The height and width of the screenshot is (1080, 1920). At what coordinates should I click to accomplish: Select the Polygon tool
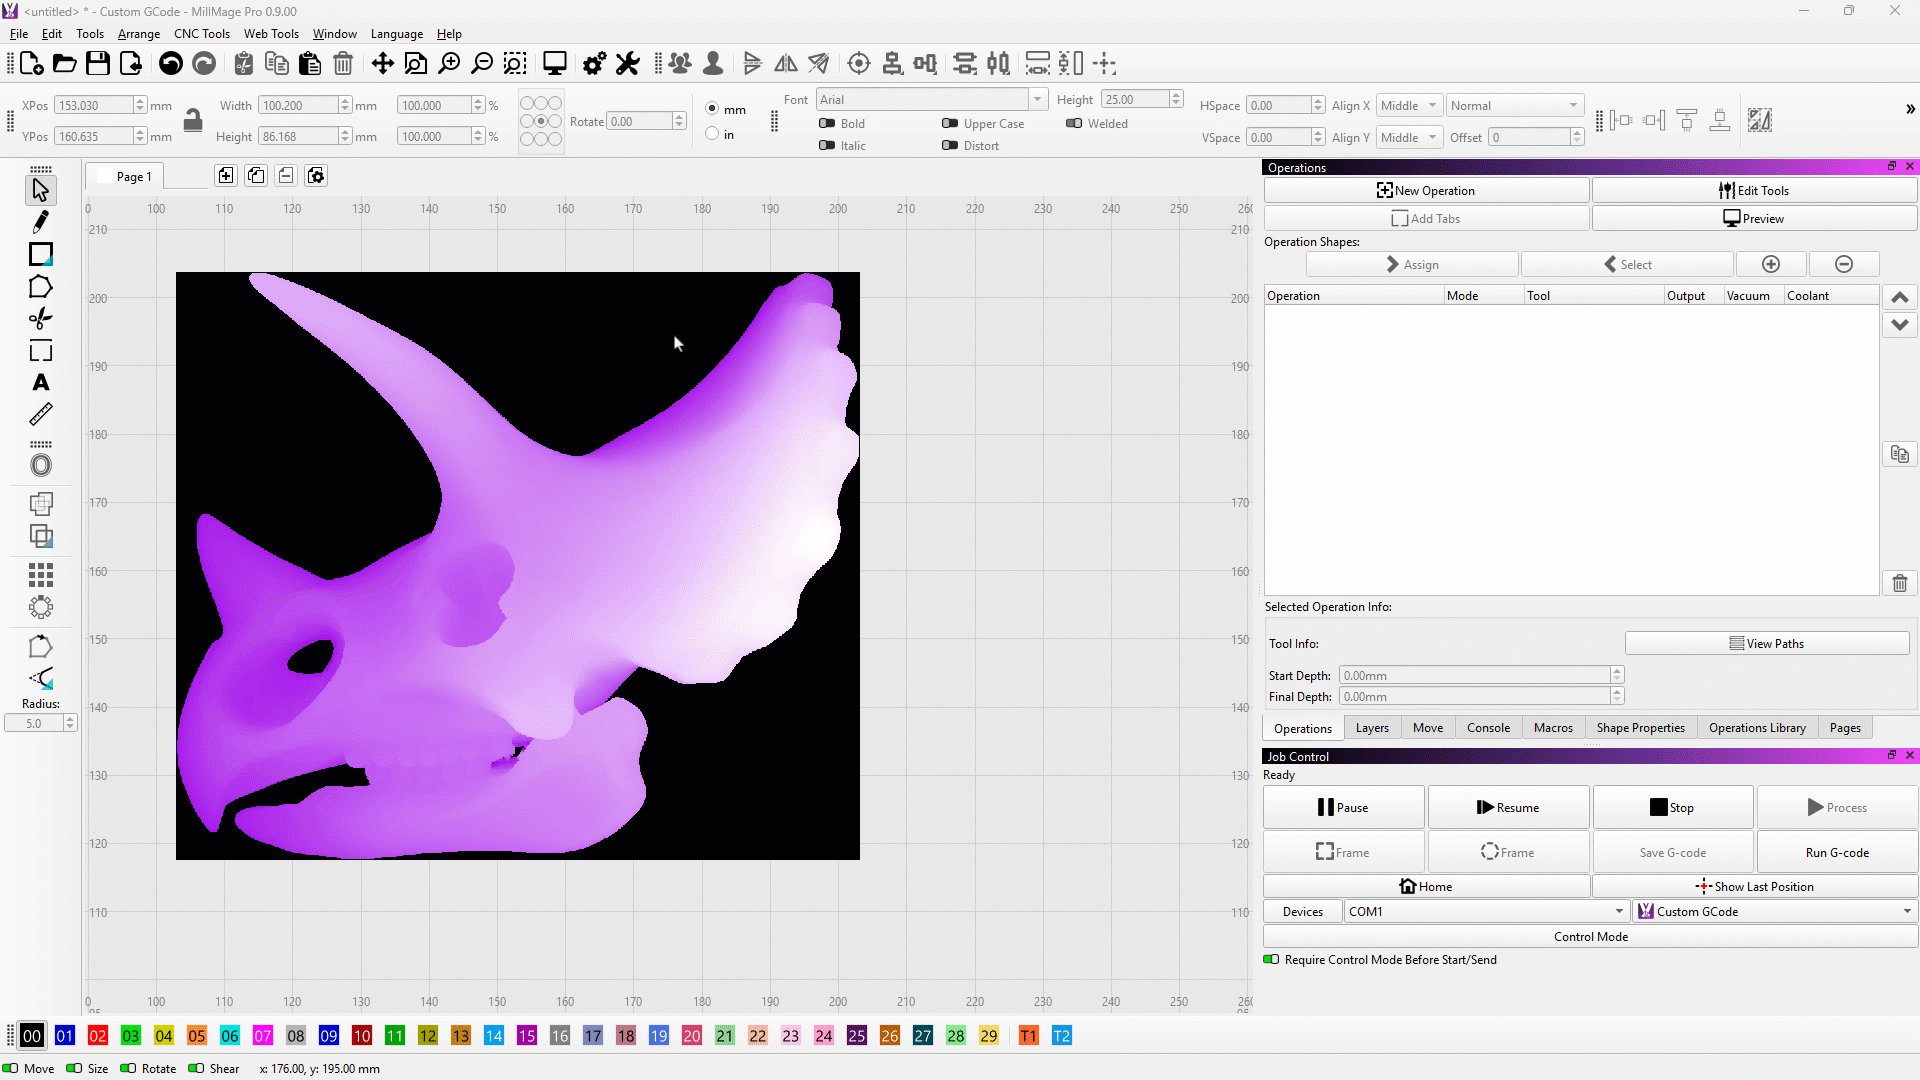tap(40, 287)
